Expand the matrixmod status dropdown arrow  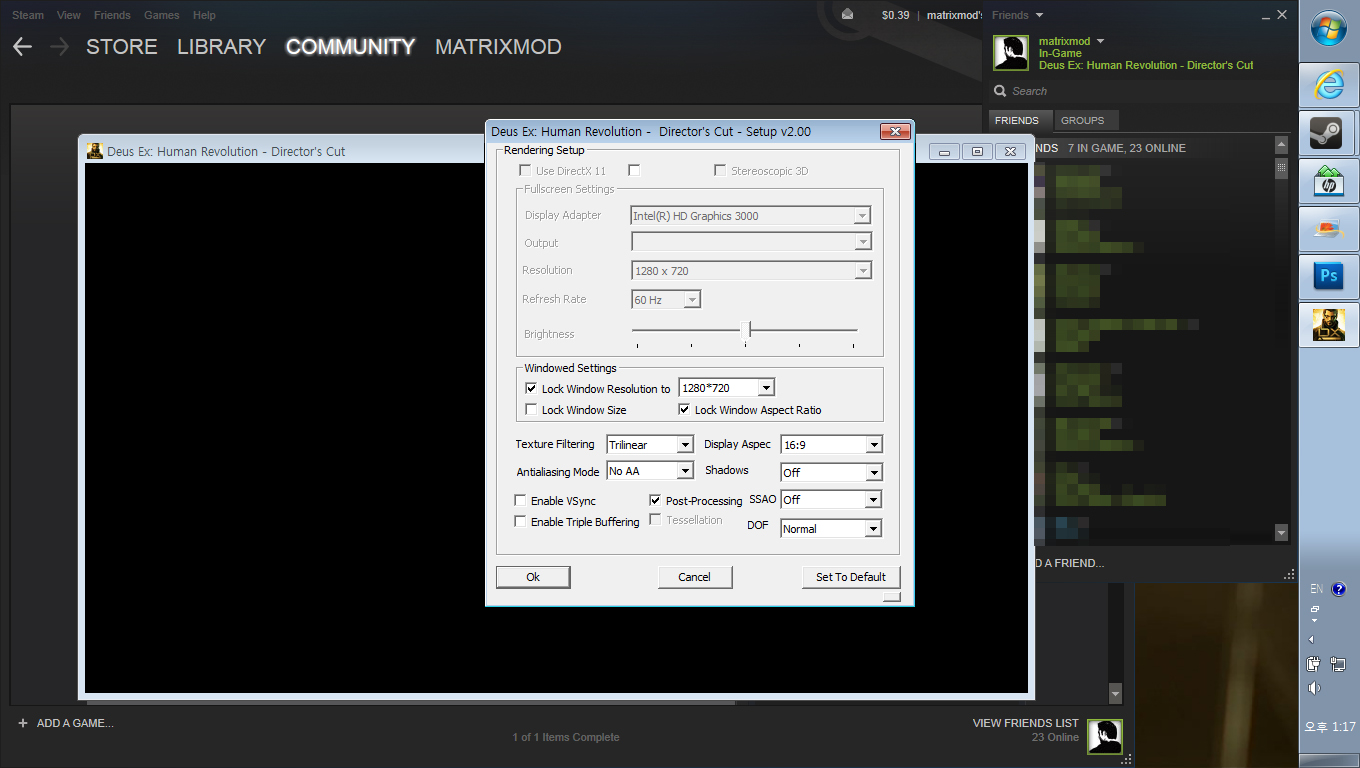pos(1101,41)
